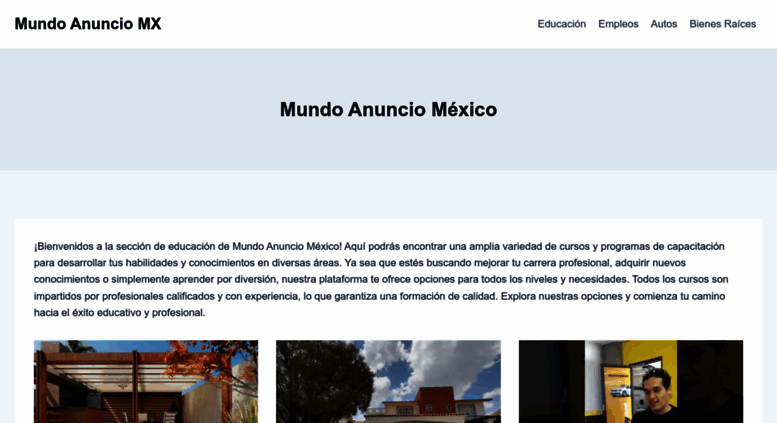Open the Mundo Anuncio MX site logo link
Viewport: 777px width, 423px height.
coord(88,24)
